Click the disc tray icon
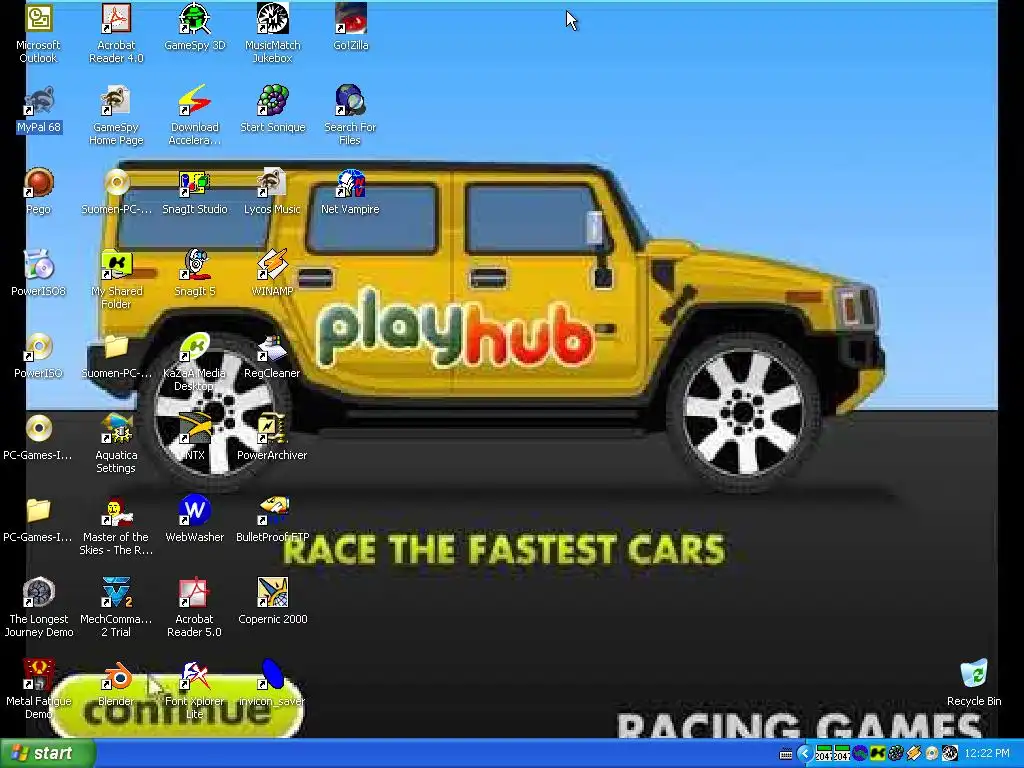Screen dimensions: 1024x768 932,754
